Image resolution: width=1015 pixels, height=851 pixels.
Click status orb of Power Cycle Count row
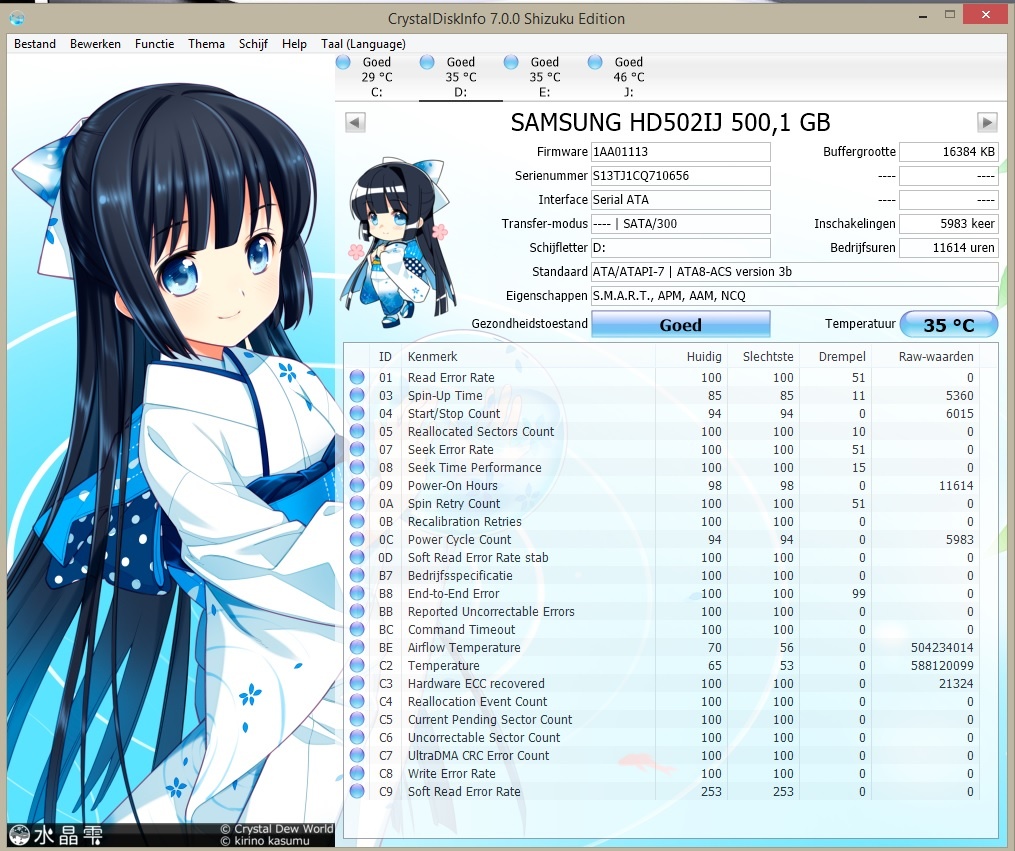coord(357,539)
